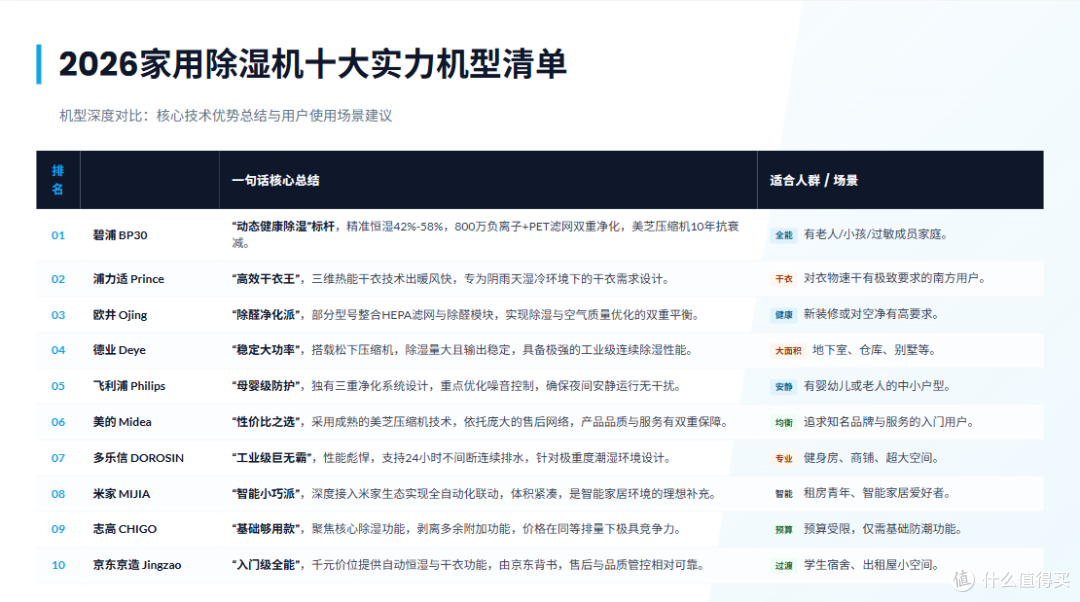This screenshot has height=602, width=1080.
Task: Click the “动态健康除湿”标杆 summary text
Action: click(283, 227)
